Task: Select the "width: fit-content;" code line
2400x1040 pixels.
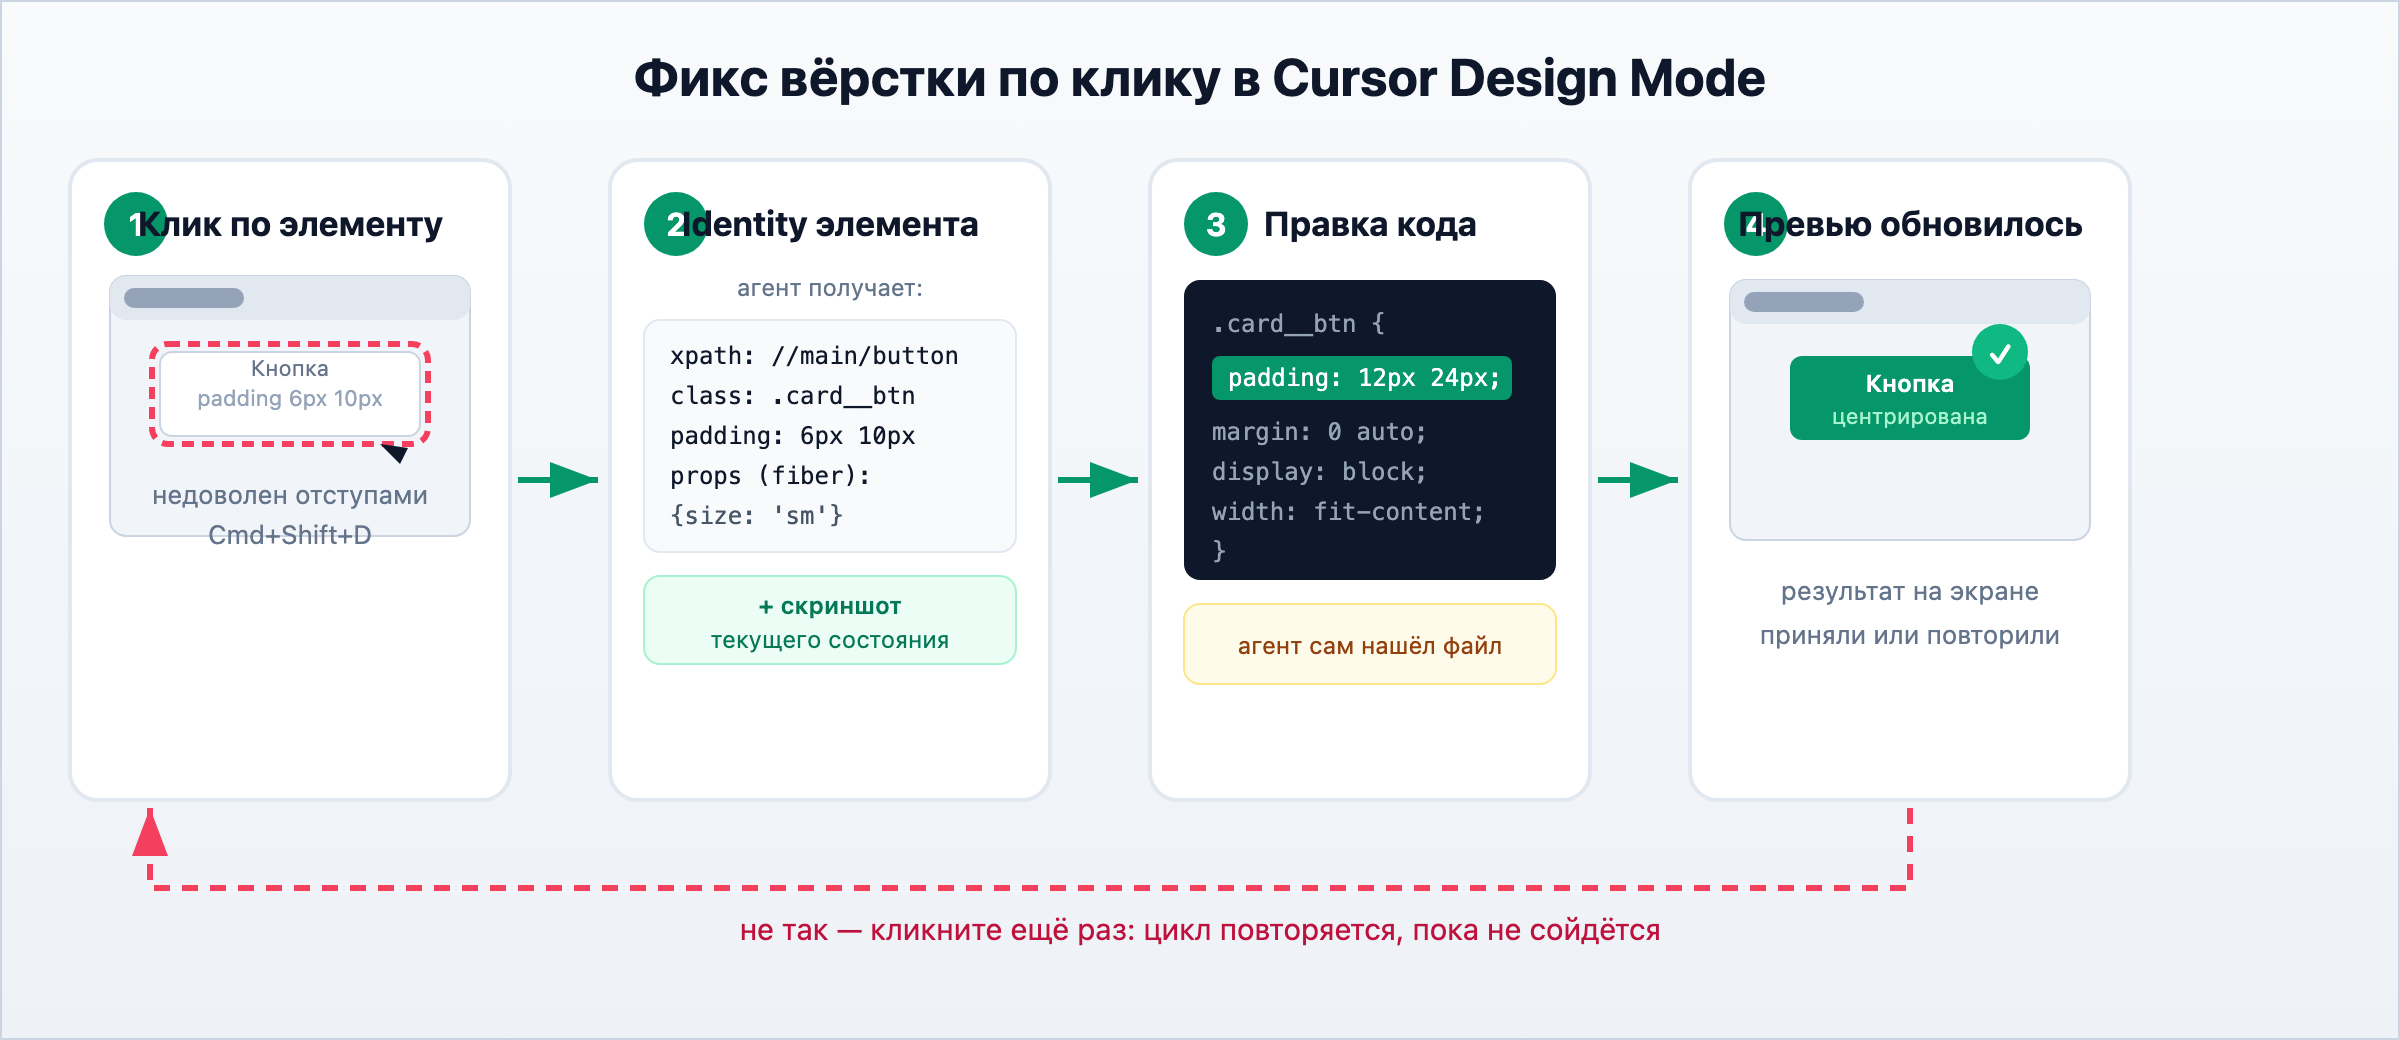Action: click(x=1348, y=512)
